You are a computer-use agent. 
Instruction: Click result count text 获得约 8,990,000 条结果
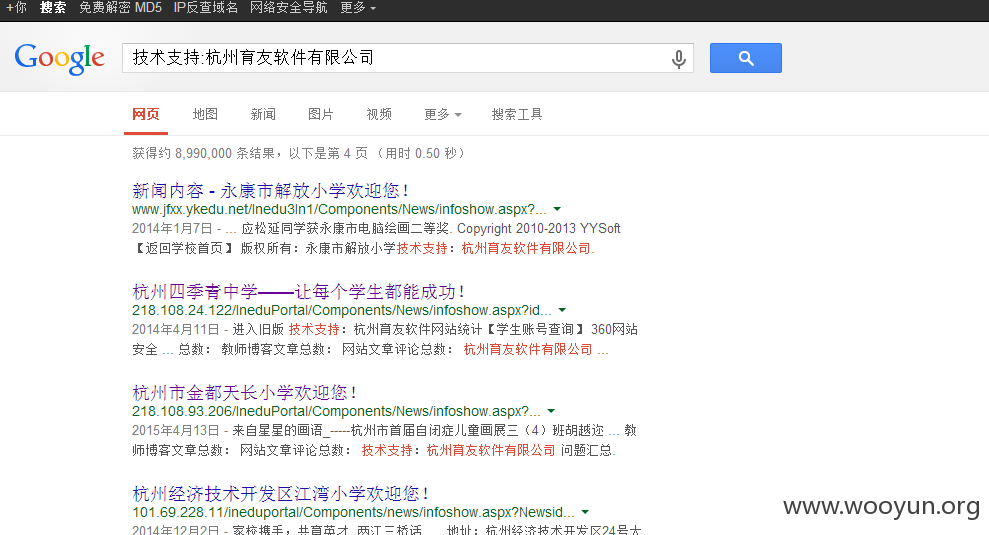click(x=204, y=153)
